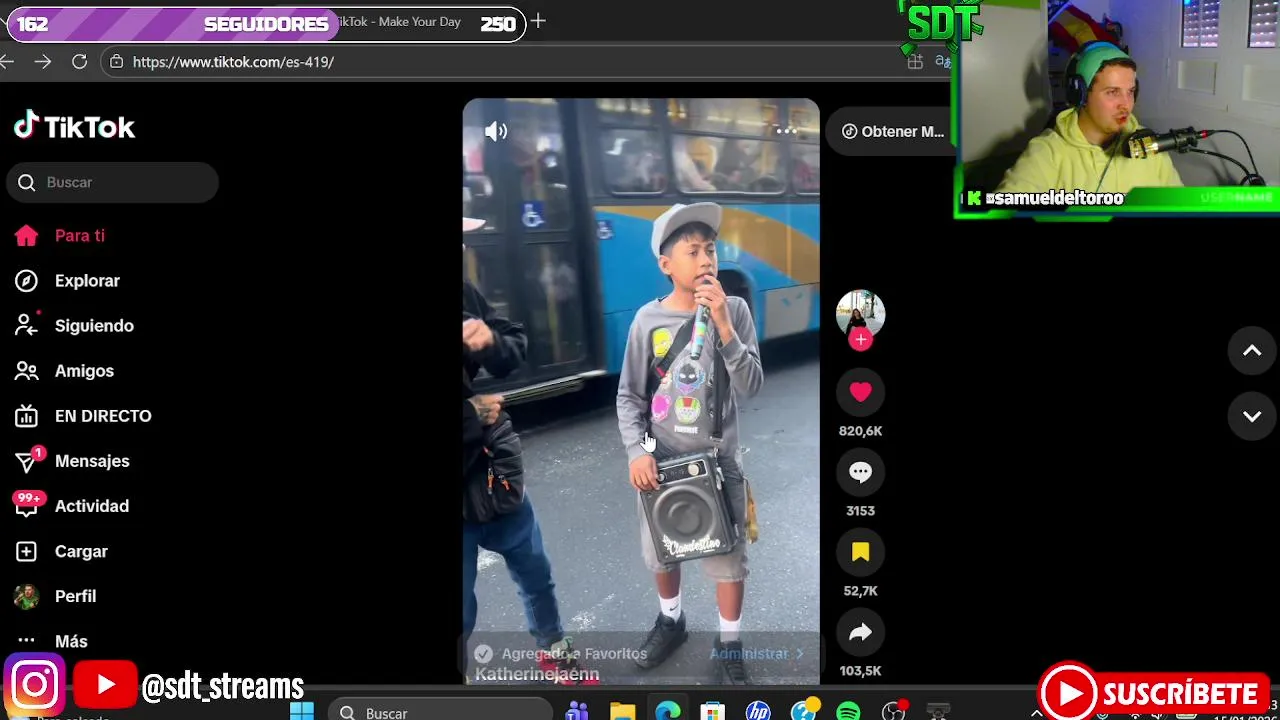Open Cargar upload page
The image size is (1280, 720).
81,551
